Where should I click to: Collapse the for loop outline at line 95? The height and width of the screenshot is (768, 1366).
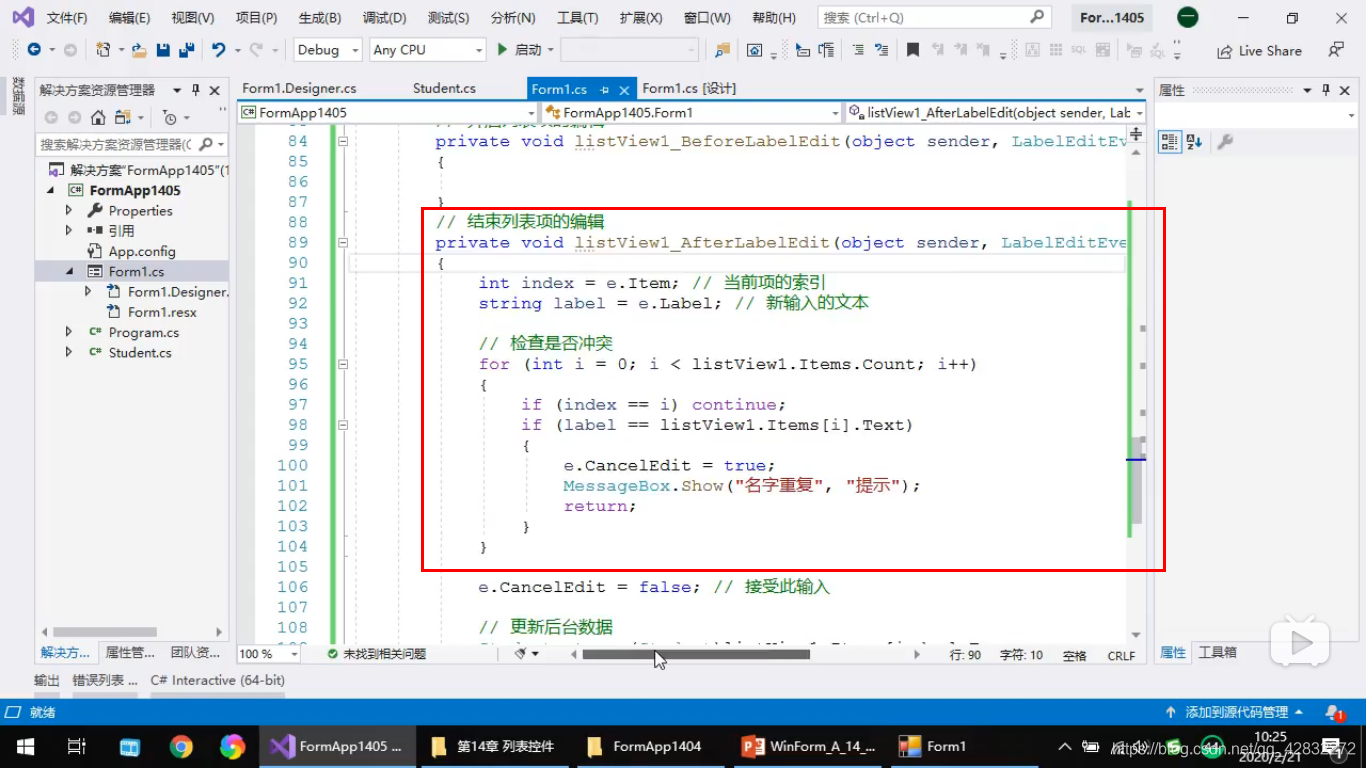342,364
